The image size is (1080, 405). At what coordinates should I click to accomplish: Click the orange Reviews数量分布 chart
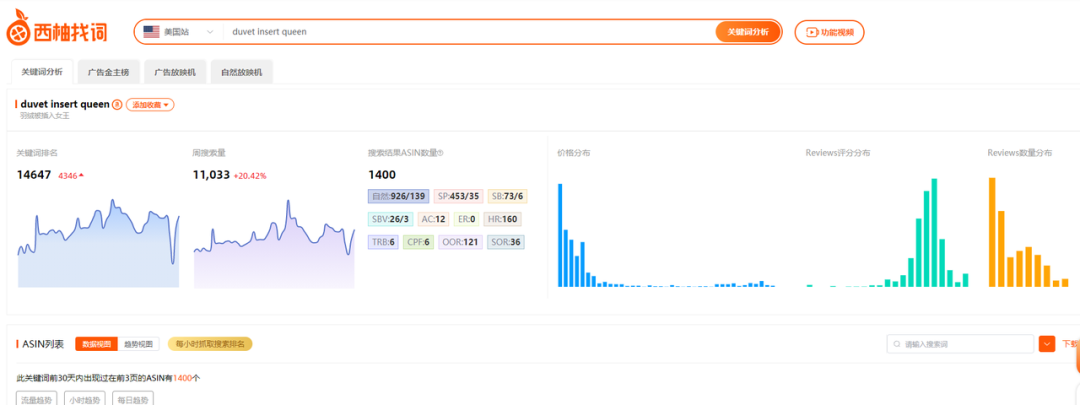coord(1029,232)
